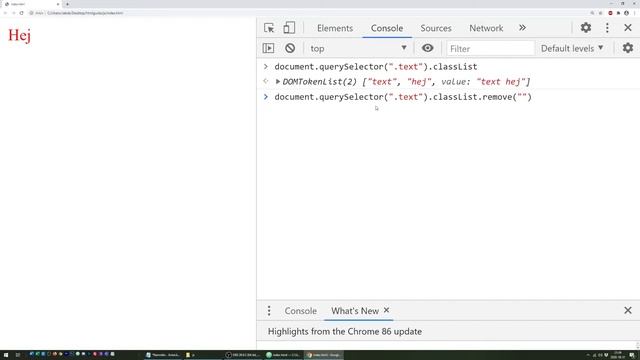
Task: Activate the inspect element picker icon
Action: pos(269,28)
